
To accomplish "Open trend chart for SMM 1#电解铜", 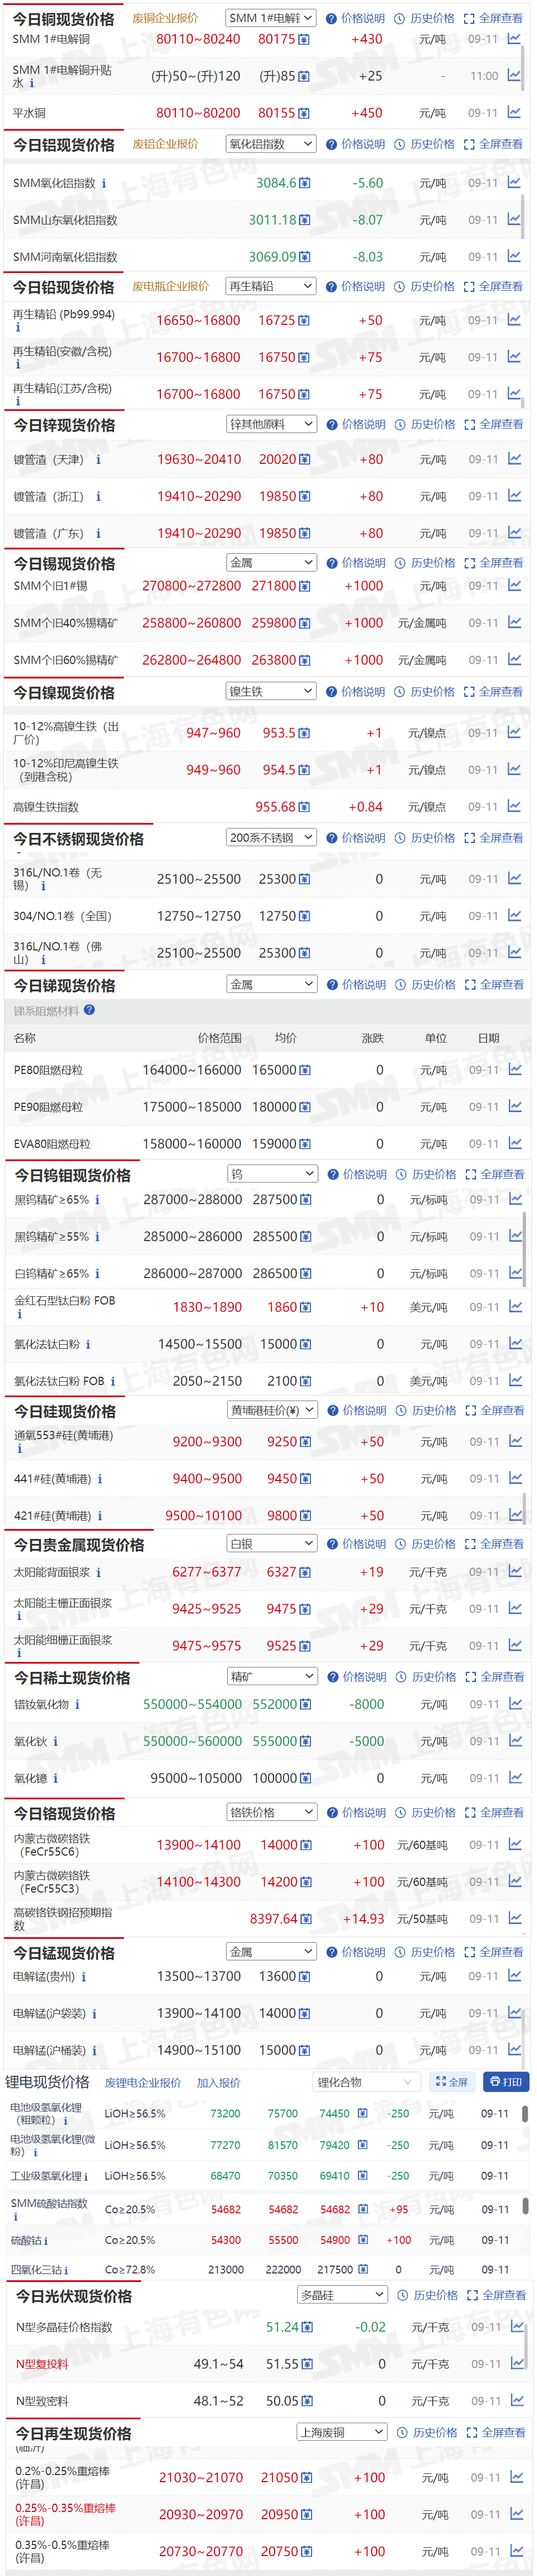I will click(x=513, y=39).
